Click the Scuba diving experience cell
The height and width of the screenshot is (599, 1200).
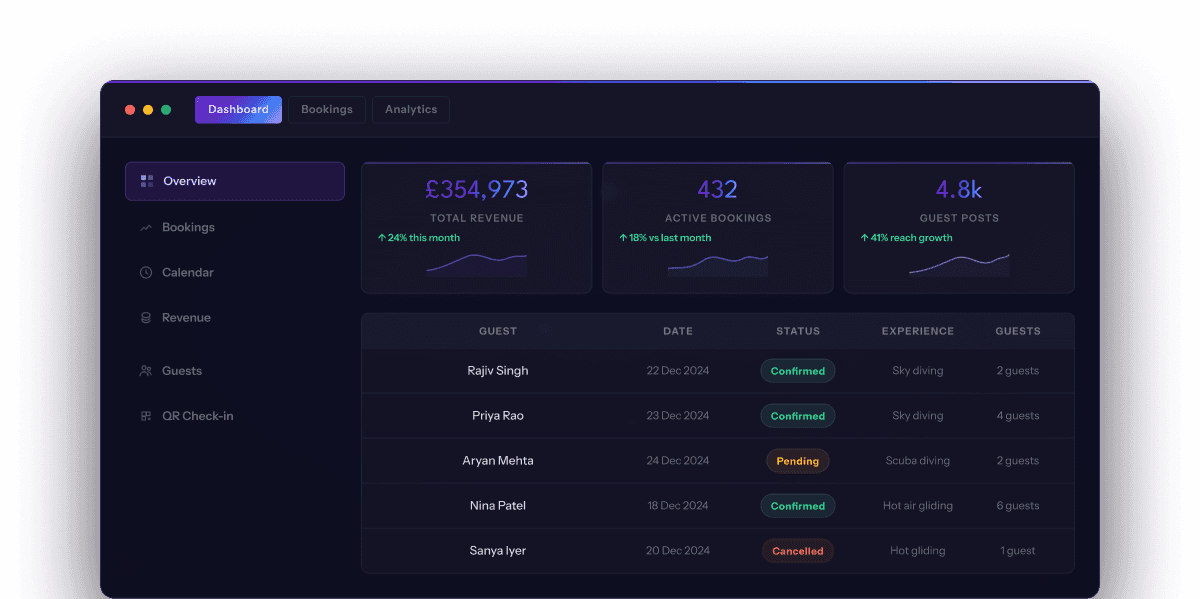[918, 461]
